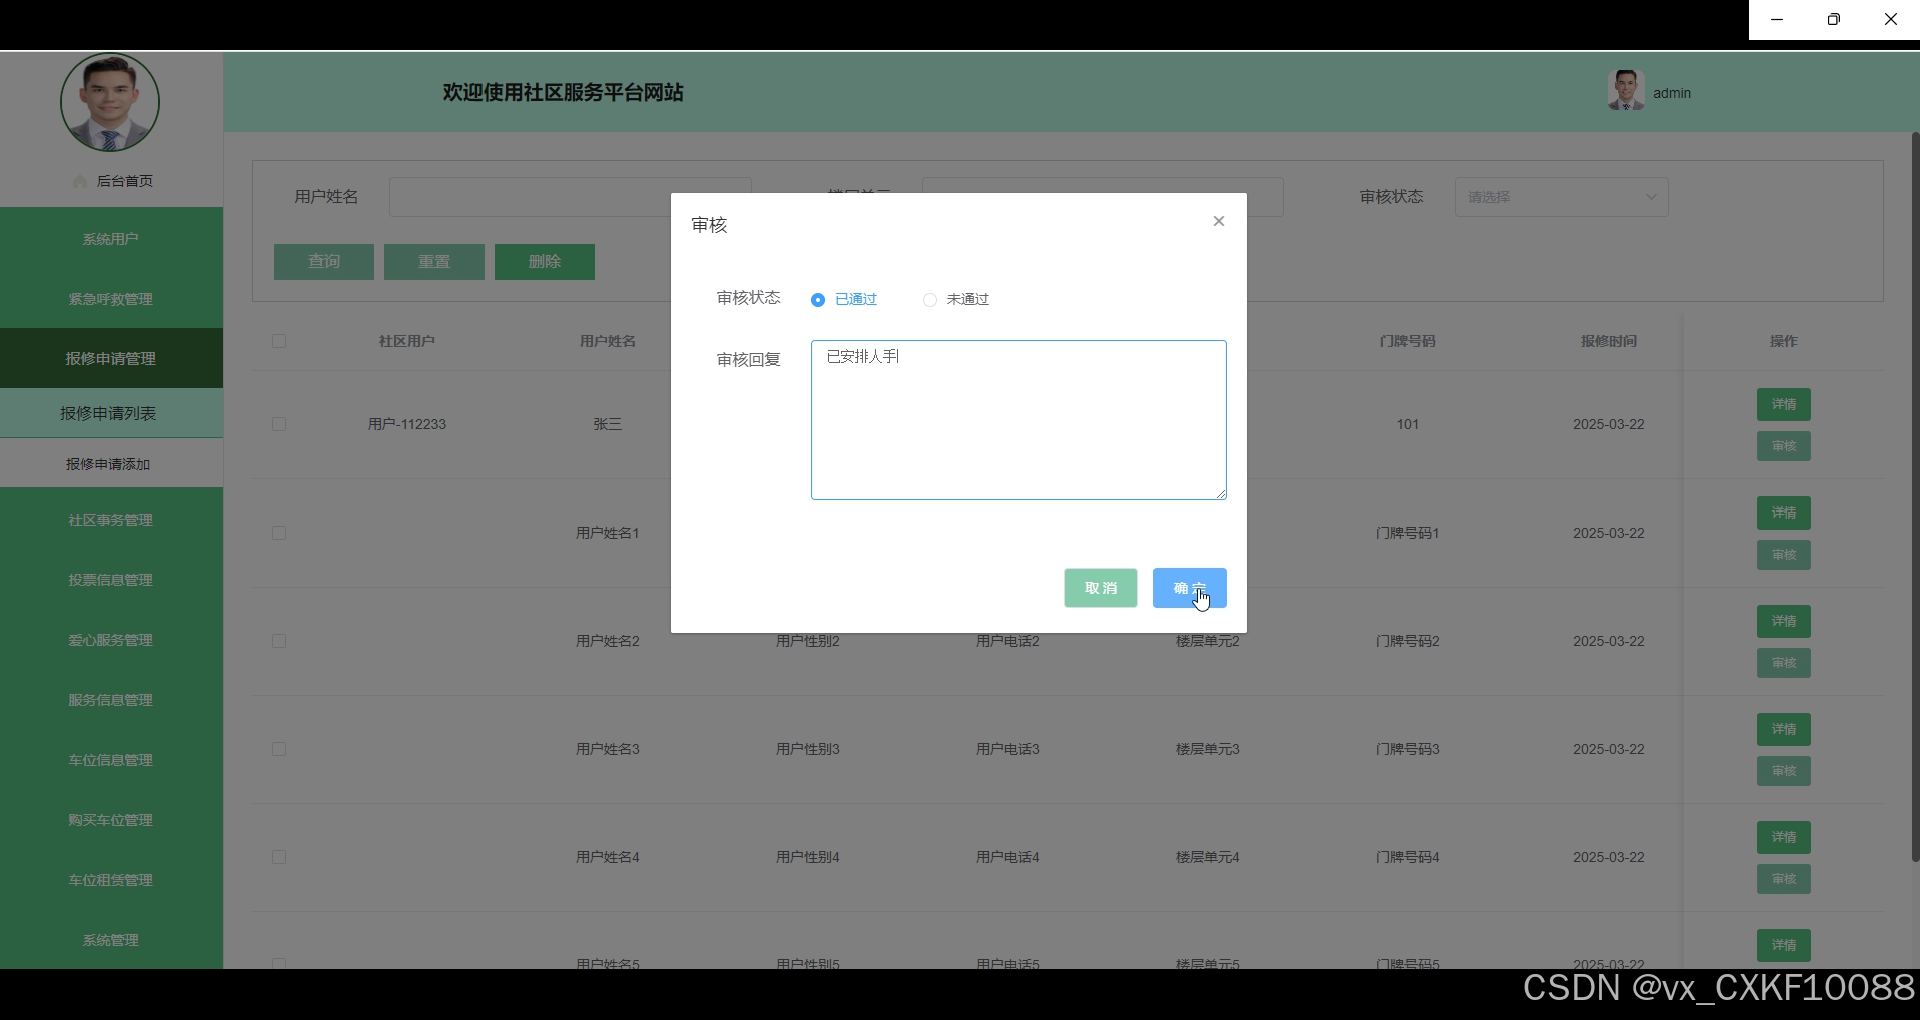Go to 后台首页 home link
Viewport: 1920px width, 1020px height.
[125, 181]
